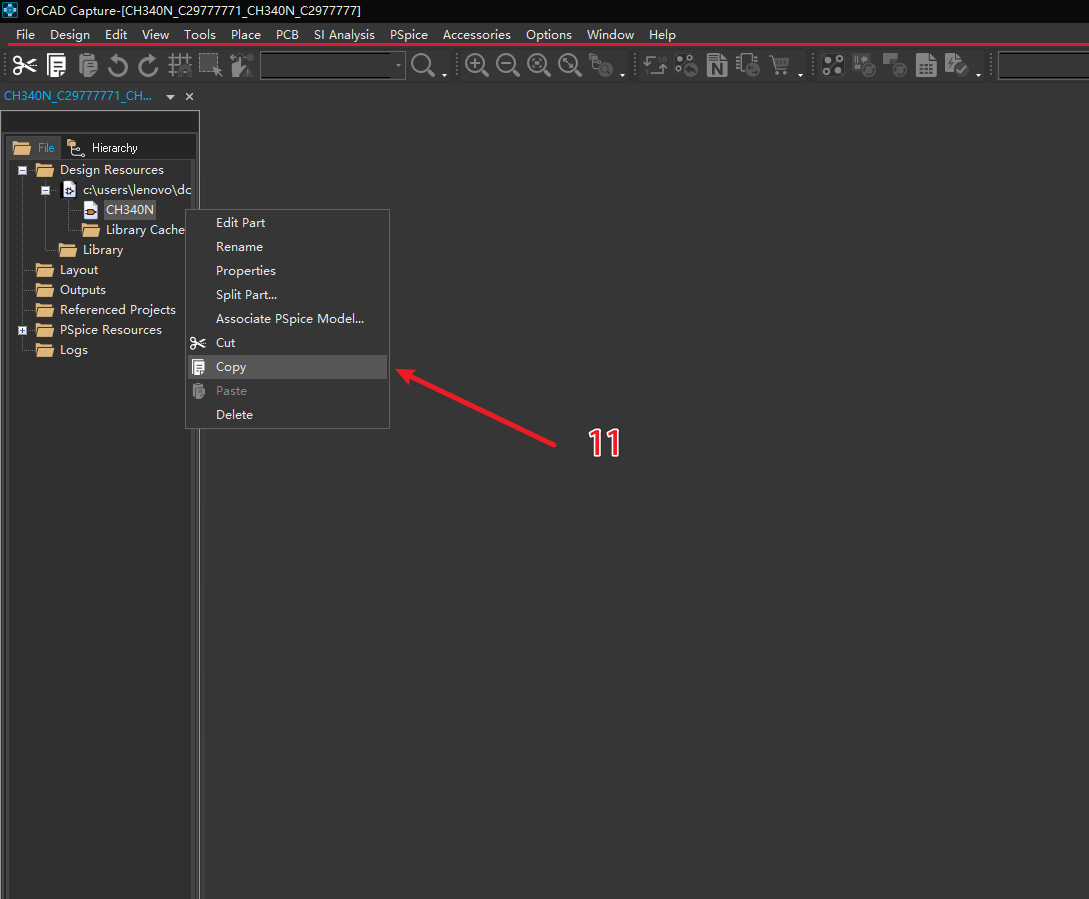
Task: Close the CH340N document tab
Action: point(190,97)
